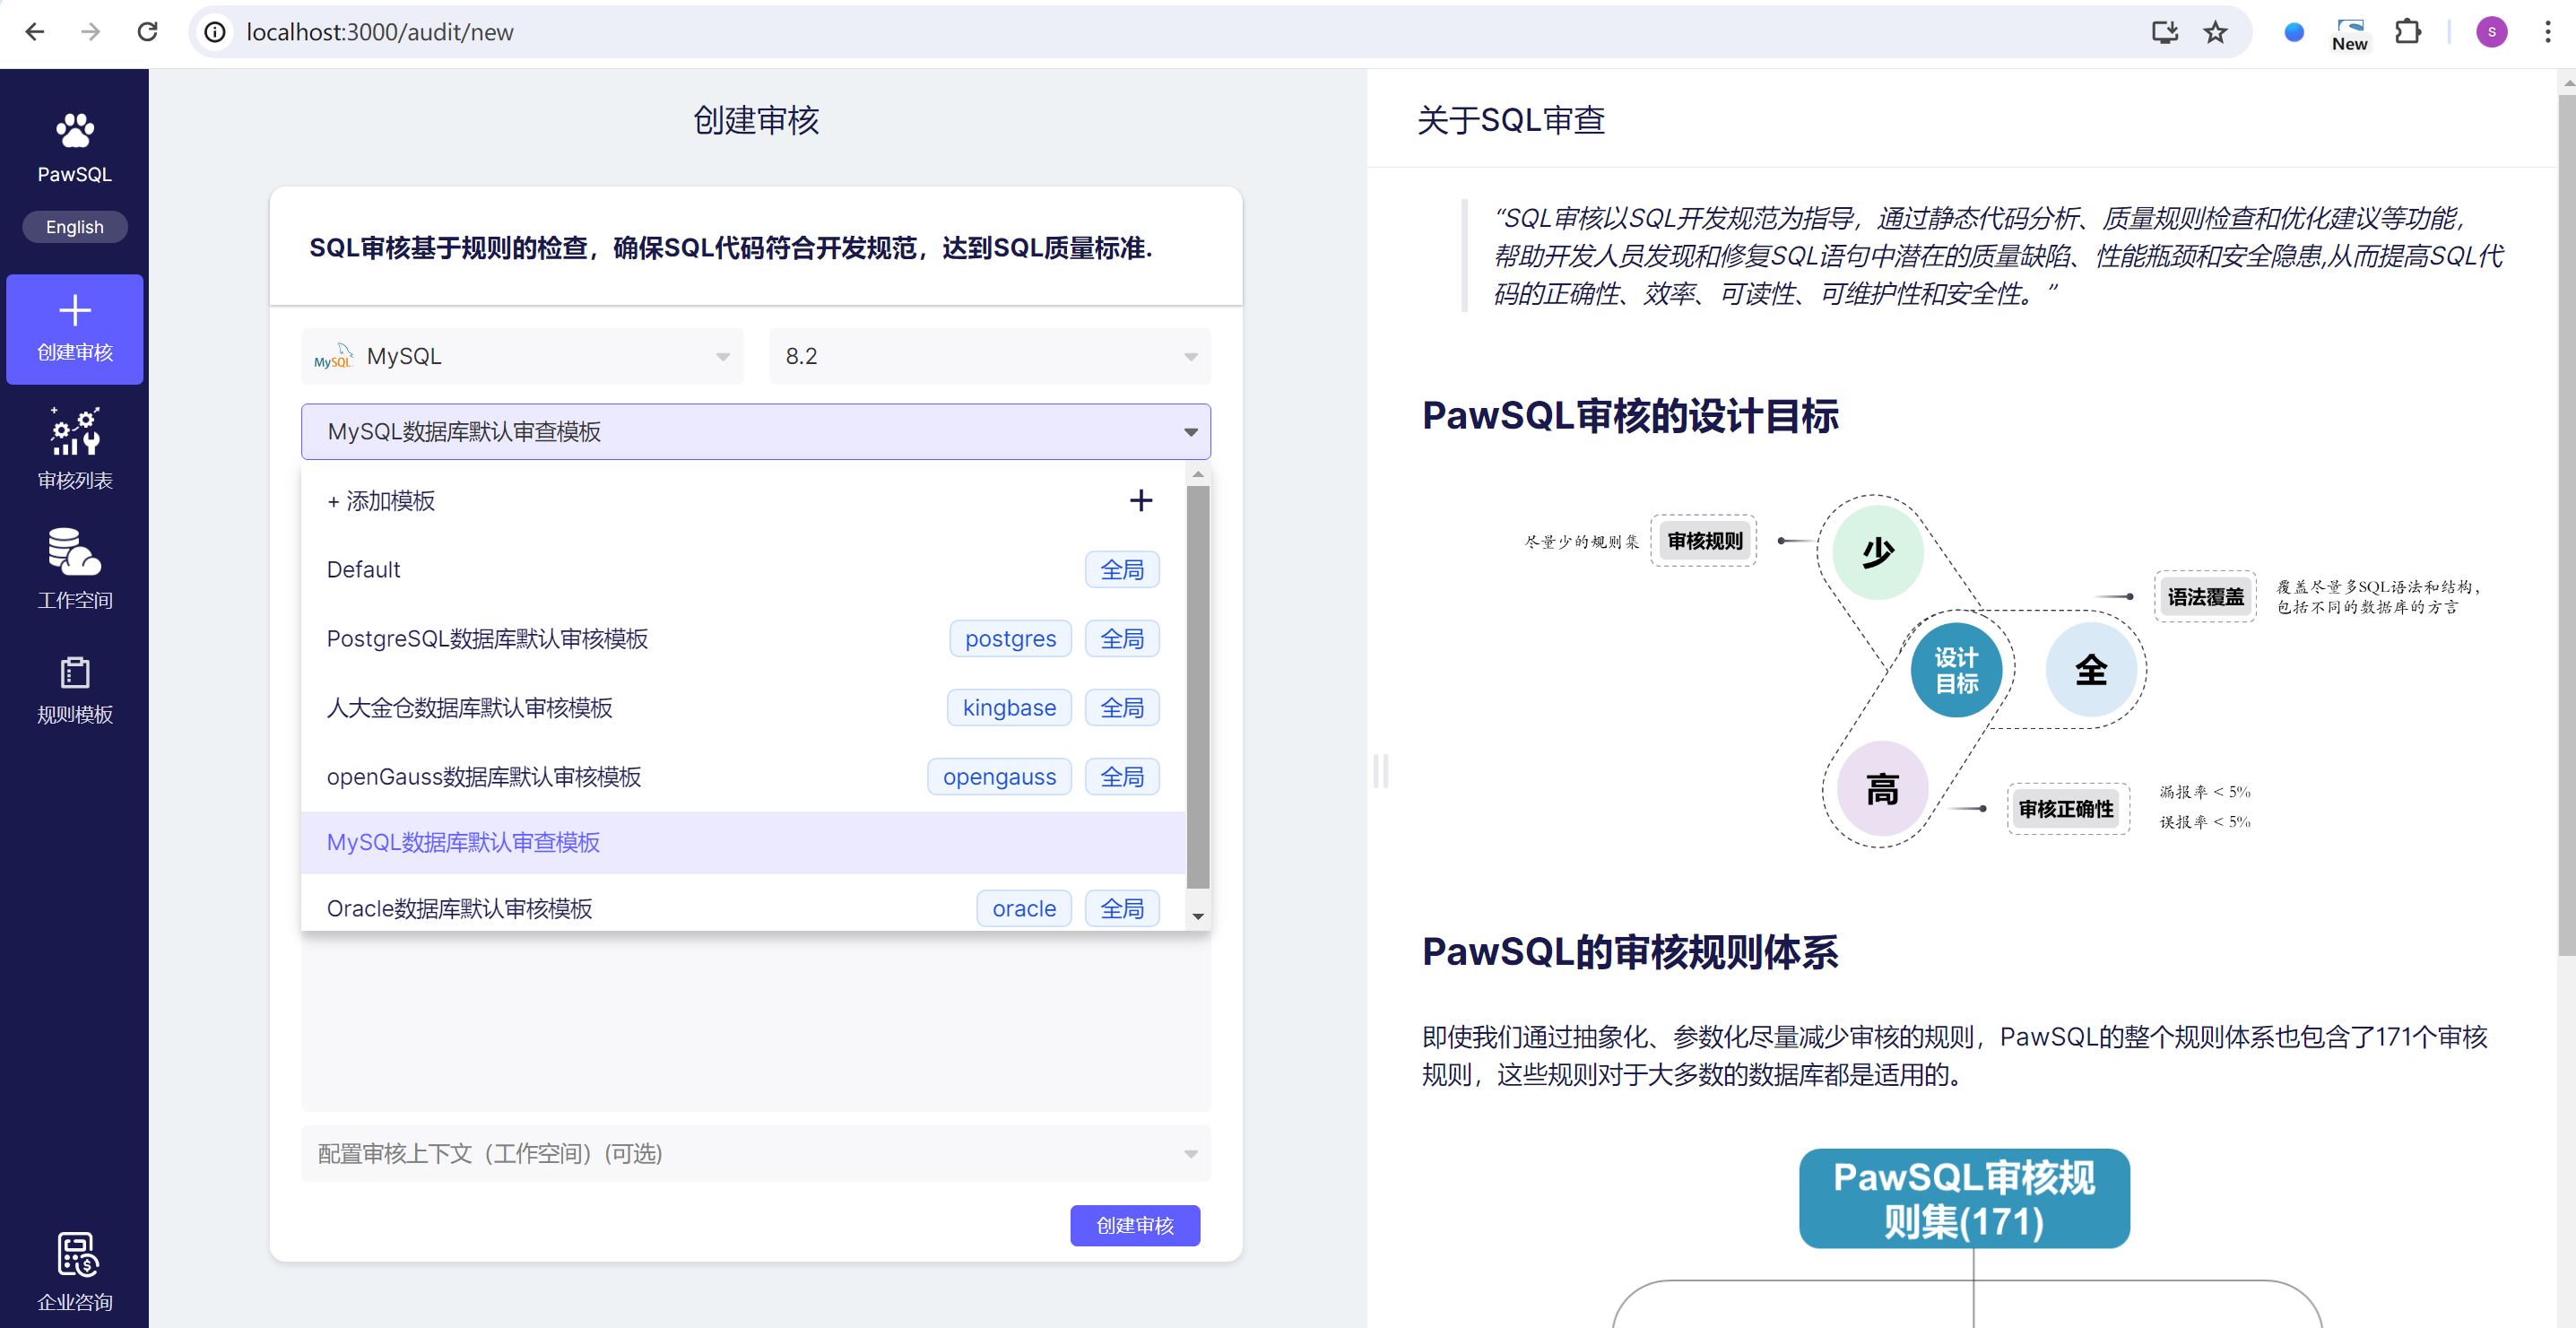
Task: Reload the page with refresh icon
Action: pos(148,32)
